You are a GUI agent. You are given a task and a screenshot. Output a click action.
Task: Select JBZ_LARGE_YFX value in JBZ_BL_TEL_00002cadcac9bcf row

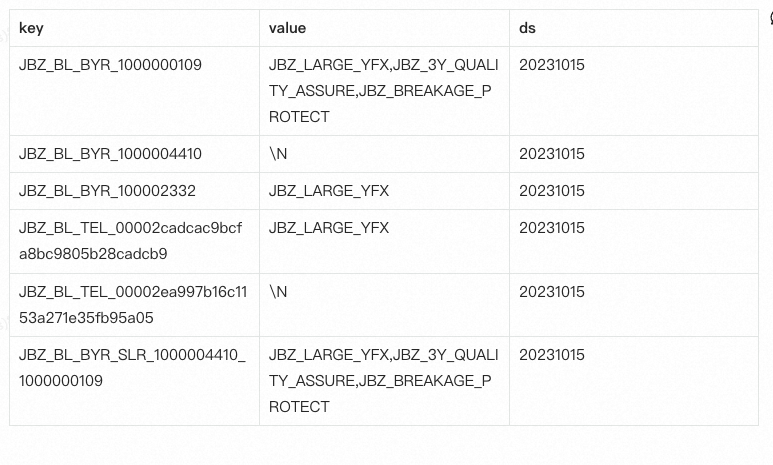pos(329,228)
